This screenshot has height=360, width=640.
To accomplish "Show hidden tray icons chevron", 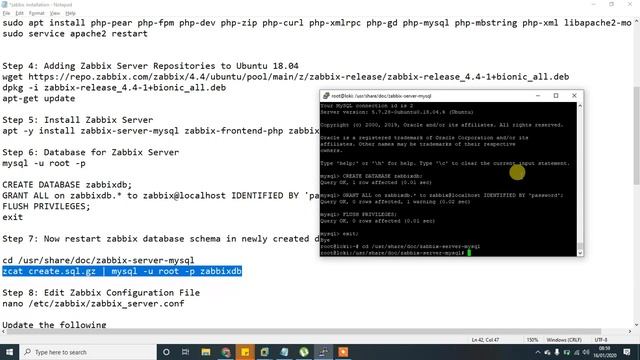I will (x=538, y=352).
